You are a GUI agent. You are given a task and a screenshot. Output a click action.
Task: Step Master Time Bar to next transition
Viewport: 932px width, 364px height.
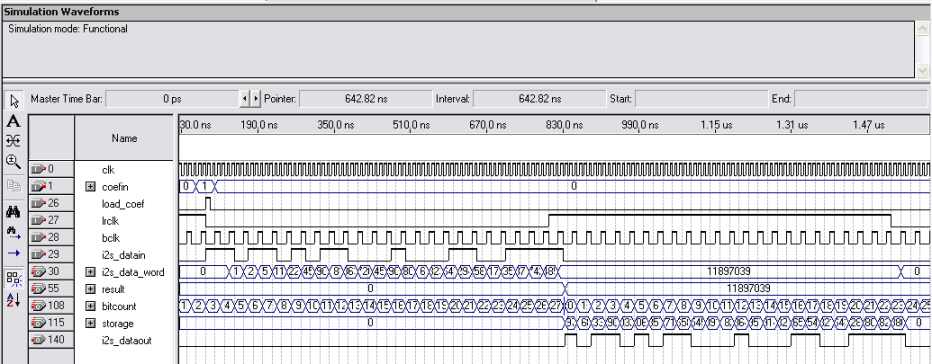[256, 98]
